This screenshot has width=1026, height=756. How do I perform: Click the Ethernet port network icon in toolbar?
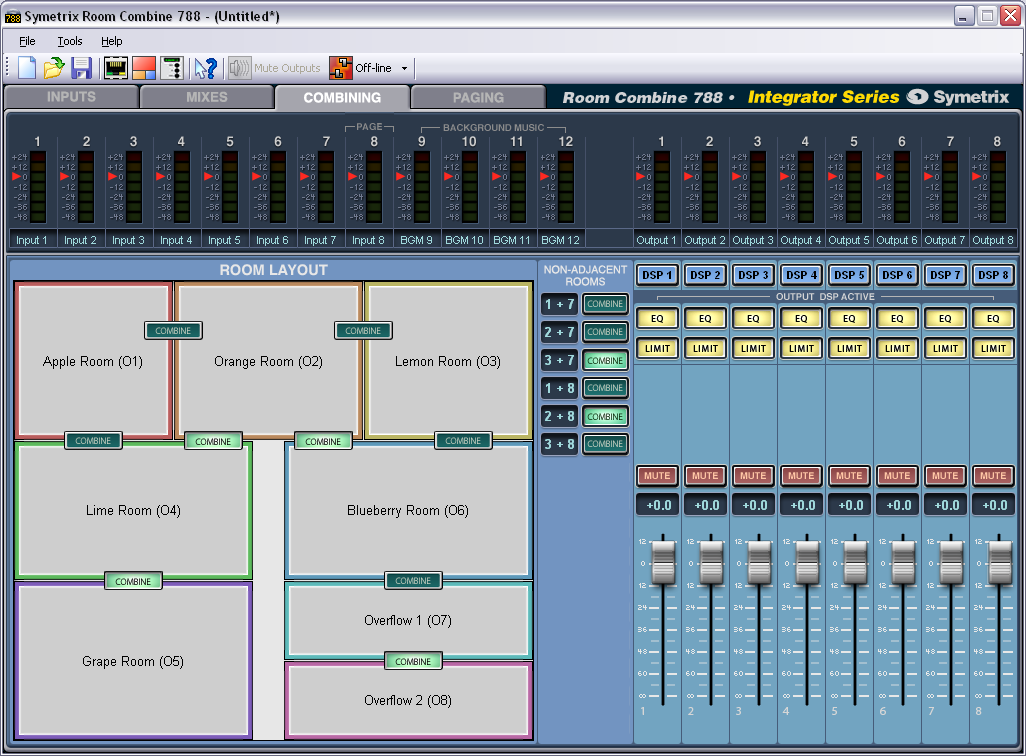click(116, 67)
